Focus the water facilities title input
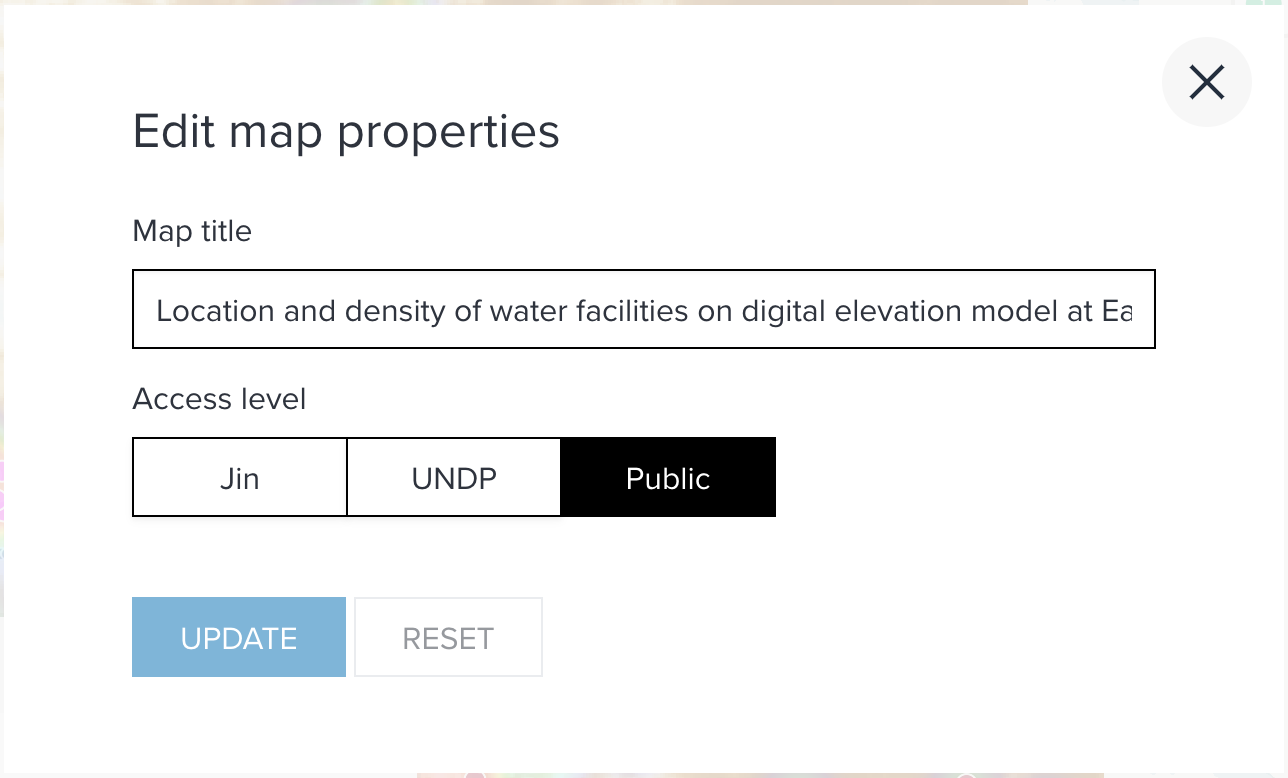This screenshot has width=1288, height=778. coord(643,309)
